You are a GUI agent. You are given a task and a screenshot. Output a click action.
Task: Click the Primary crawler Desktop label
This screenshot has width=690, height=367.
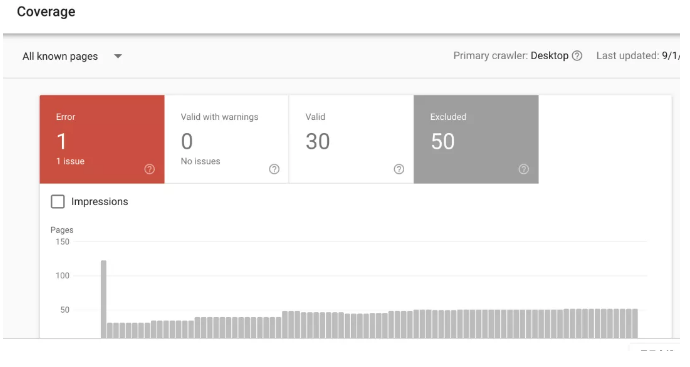point(511,56)
